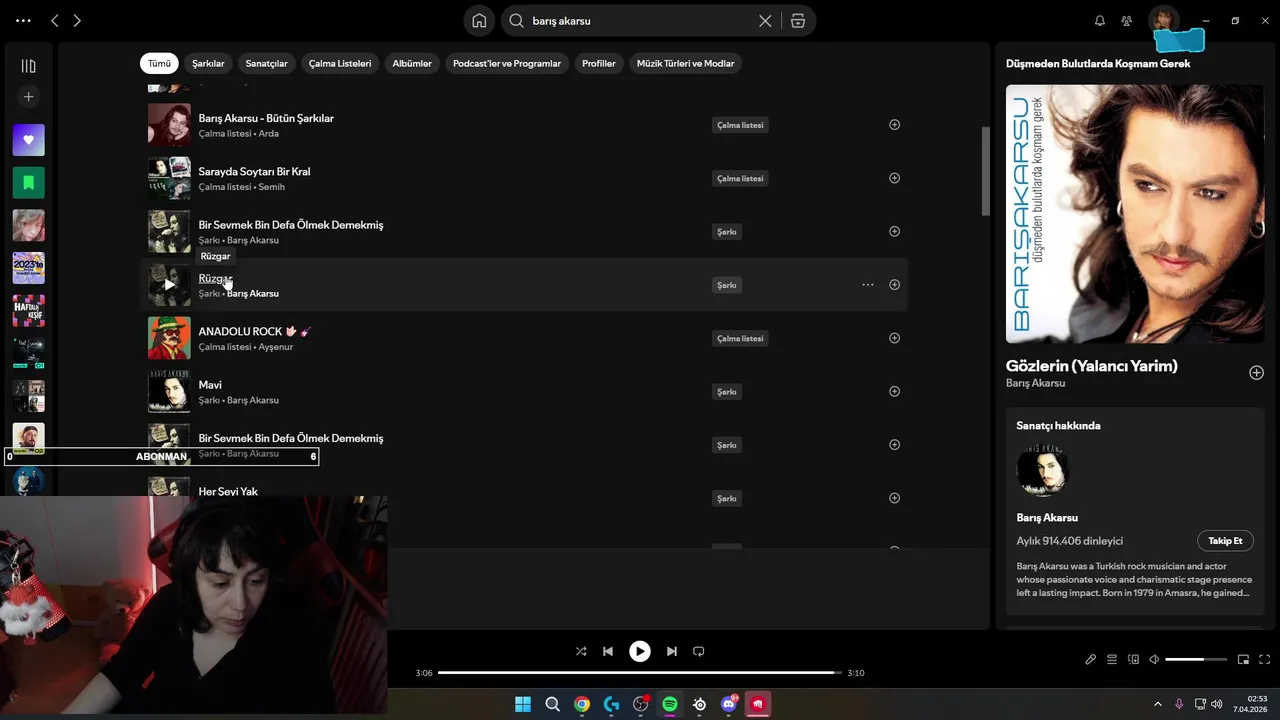Go forward with the right arrow
This screenshot has height=720, width=1280.
tap(77, 20)
